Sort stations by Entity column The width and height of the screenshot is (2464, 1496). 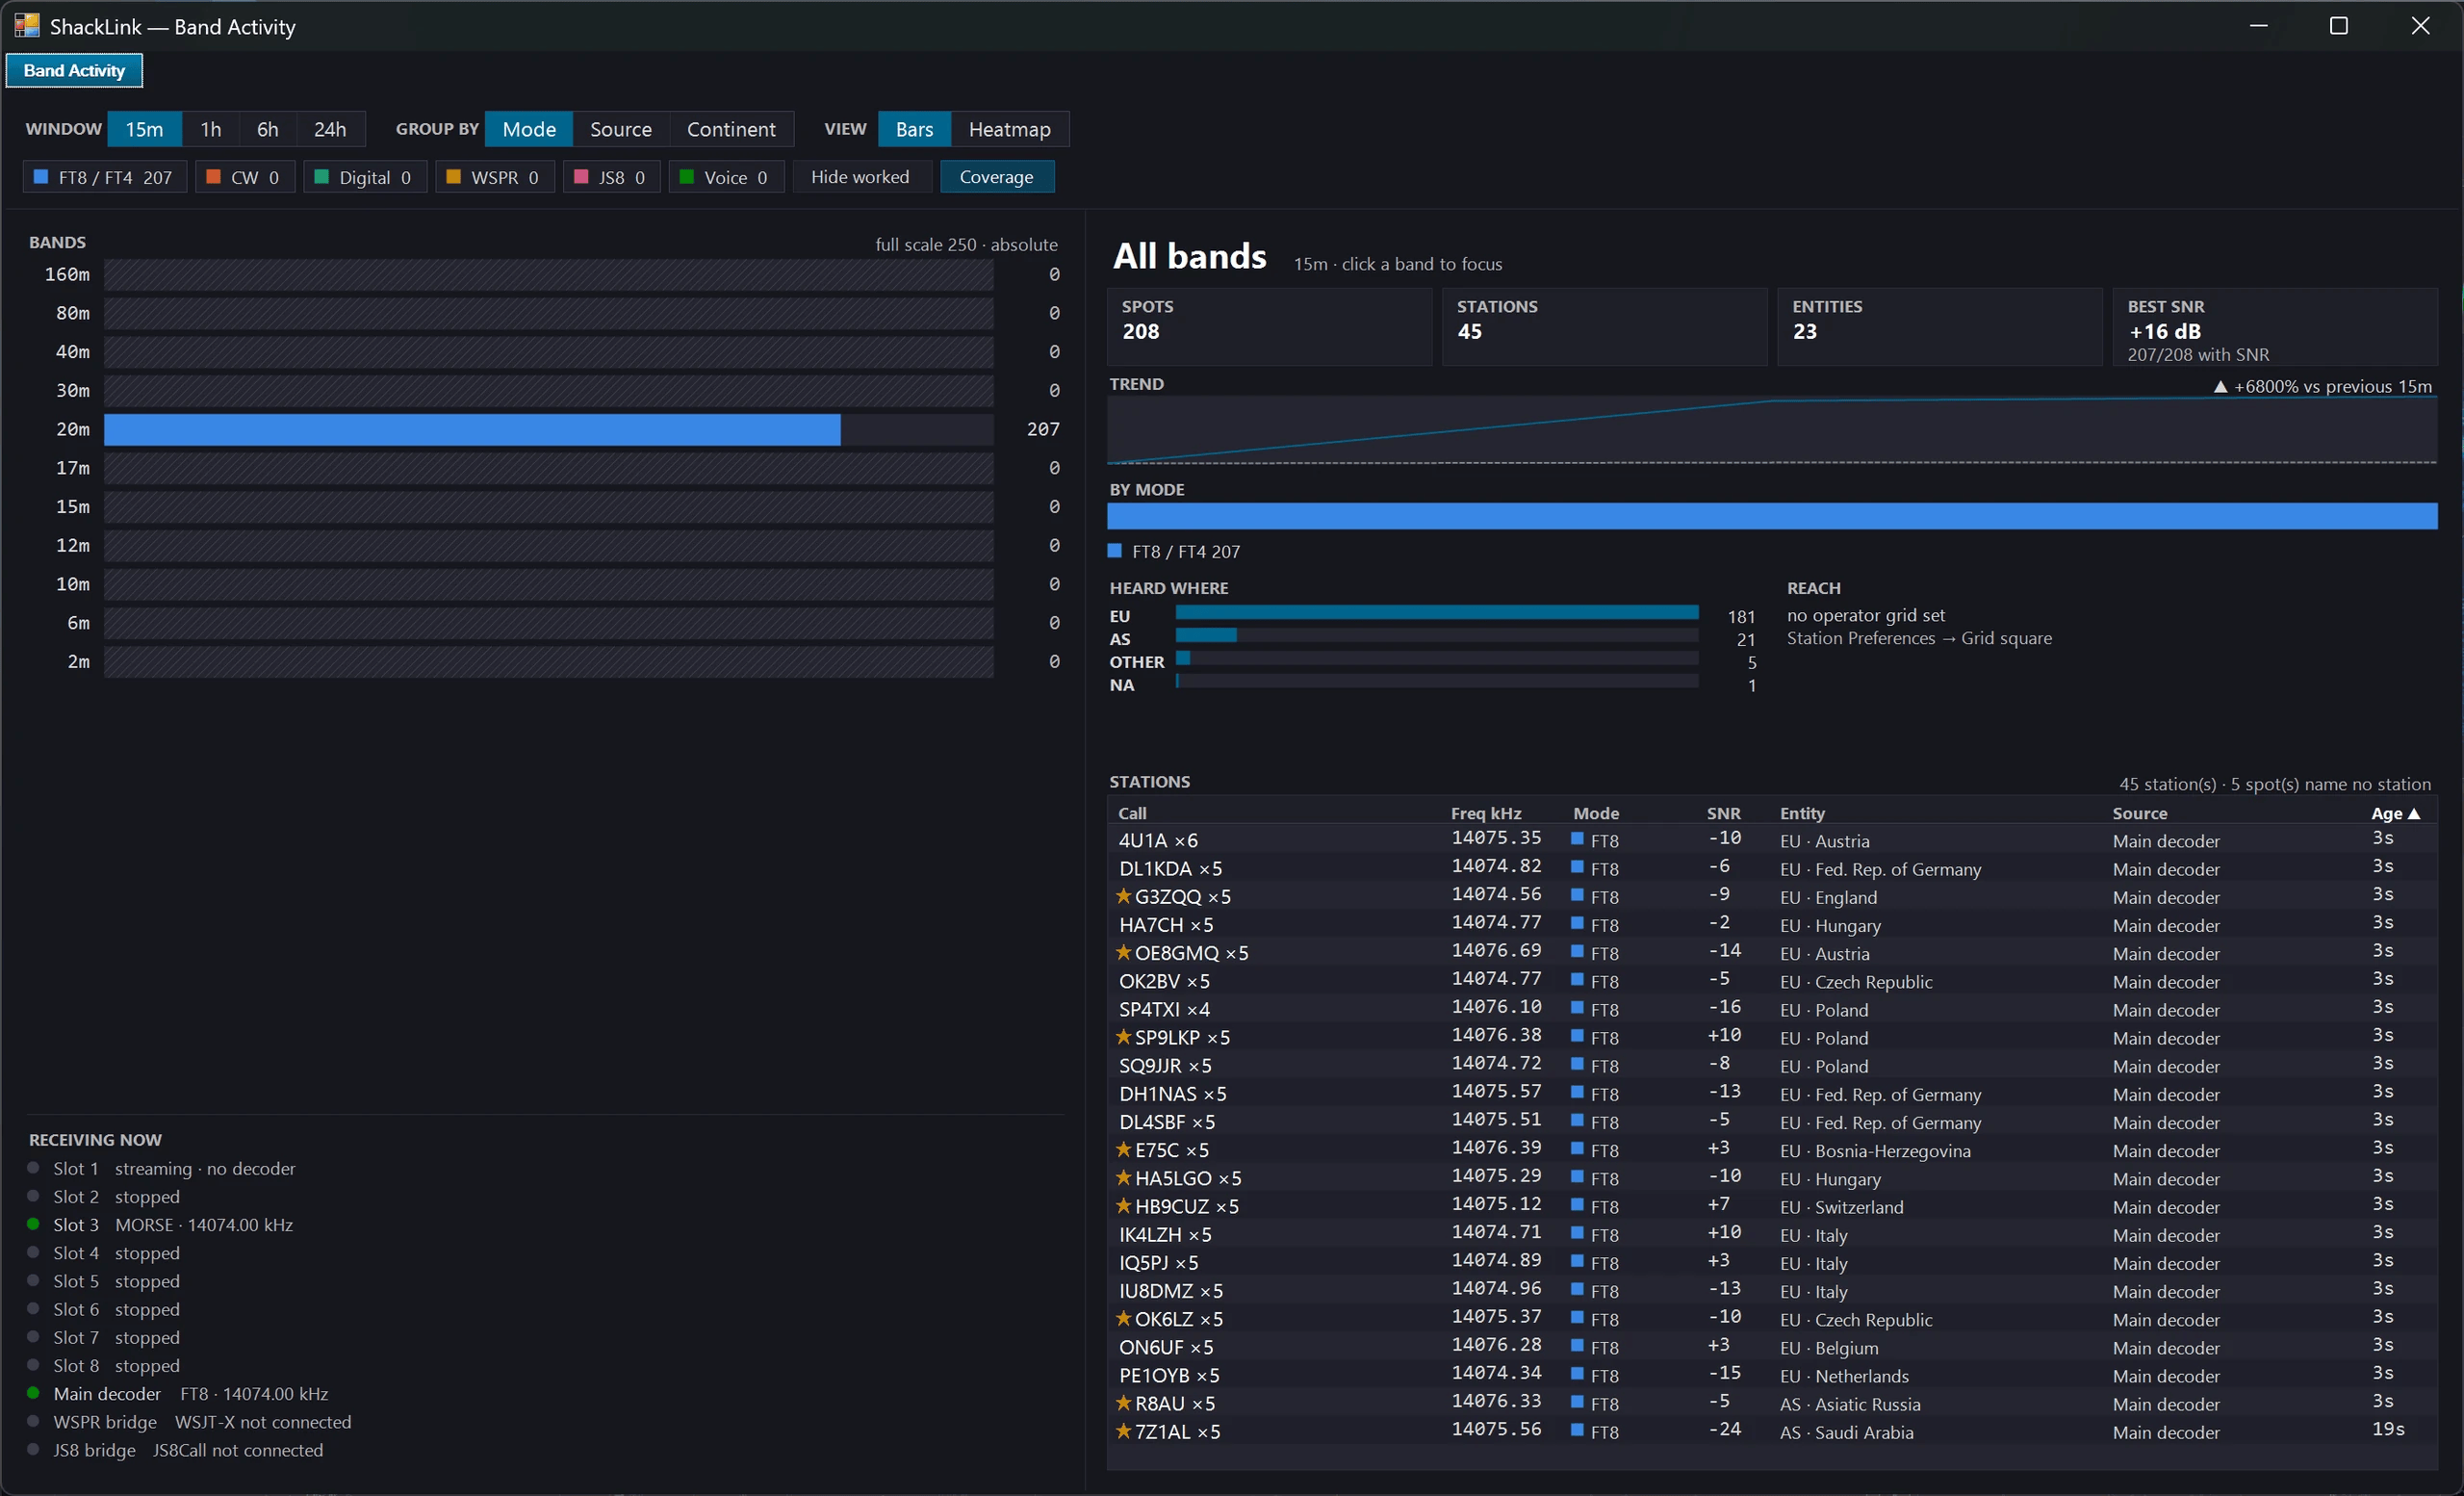pos(1802,813)
